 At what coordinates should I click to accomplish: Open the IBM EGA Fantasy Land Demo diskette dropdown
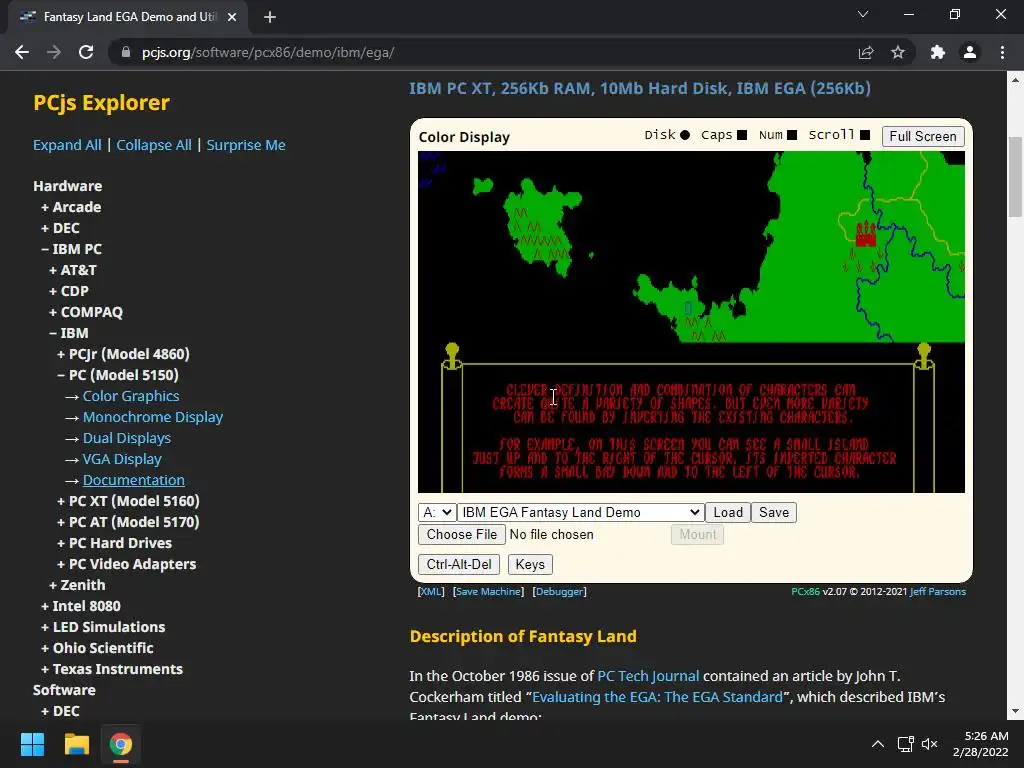[x=581, y=512]
